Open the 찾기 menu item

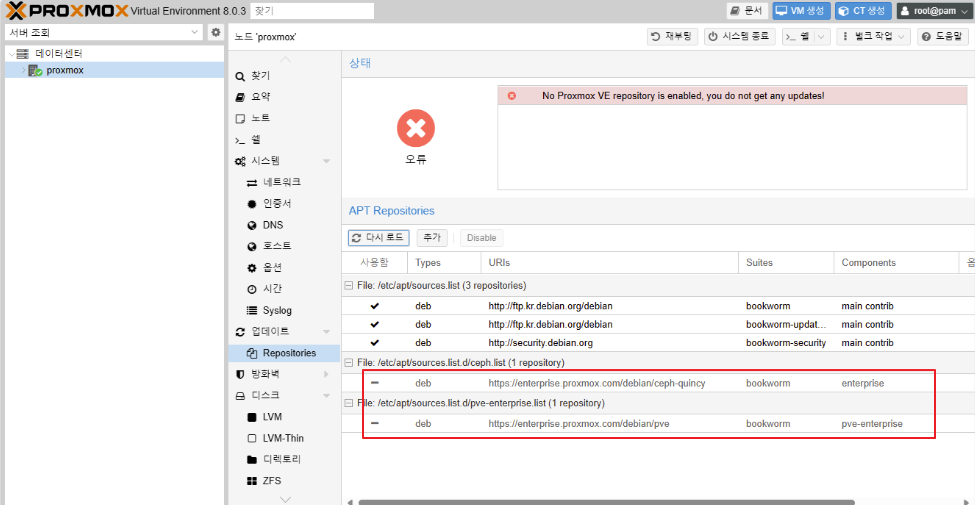[x=284, y=76]
